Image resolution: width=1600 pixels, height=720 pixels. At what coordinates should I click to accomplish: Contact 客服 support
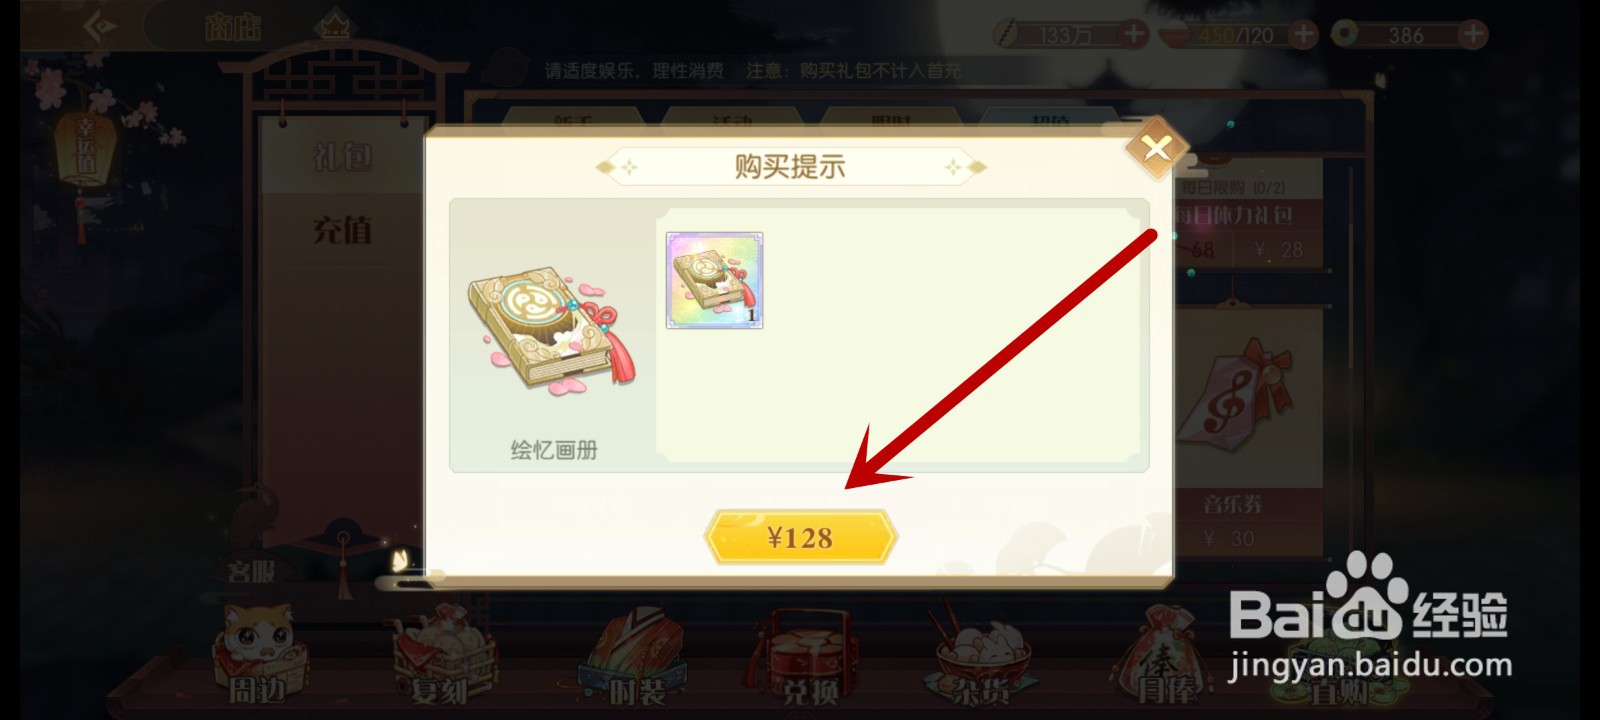coord(250,571)
